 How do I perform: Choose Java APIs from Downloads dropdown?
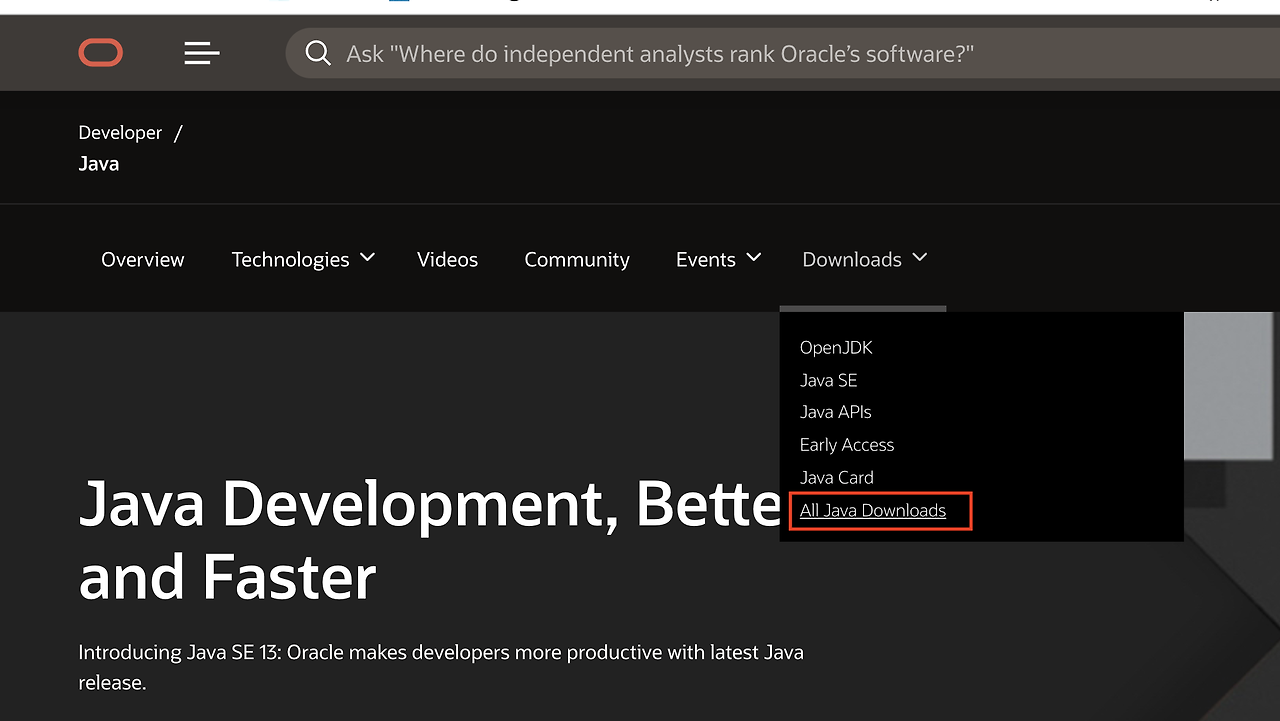point(836,412)
